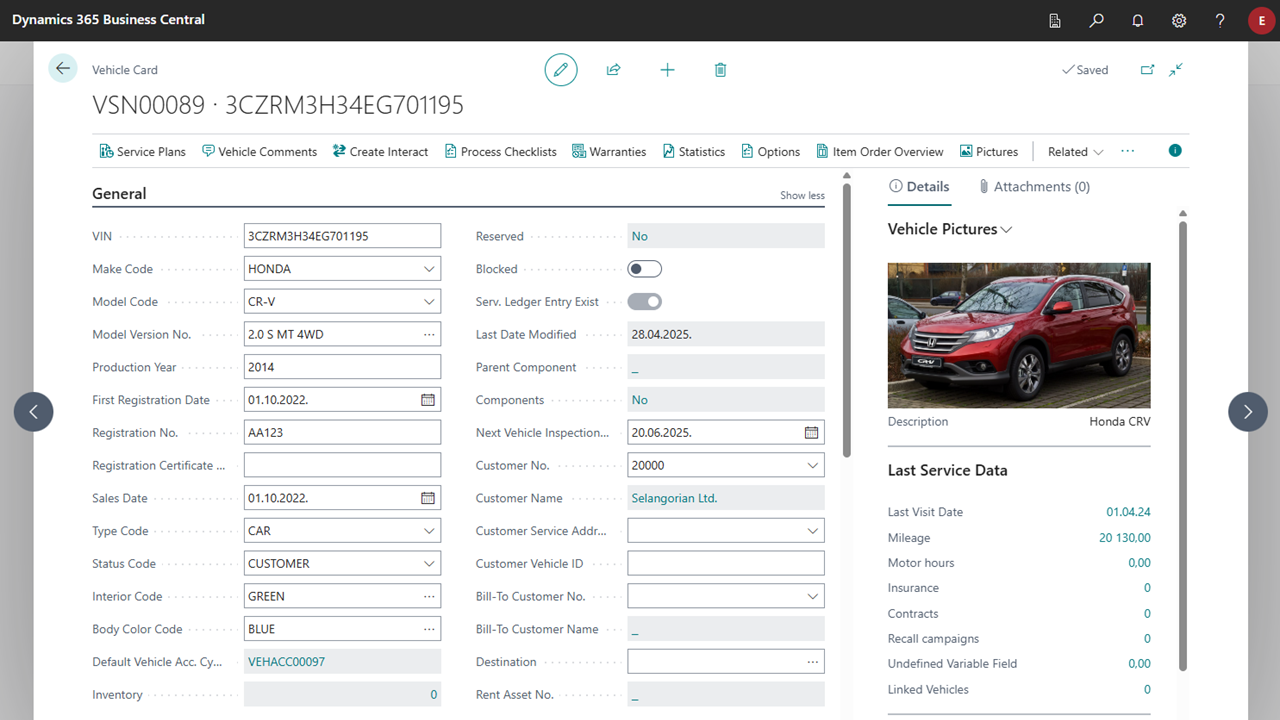Click the blue info icon on action bar
1280x720 pixels.
1175,151
